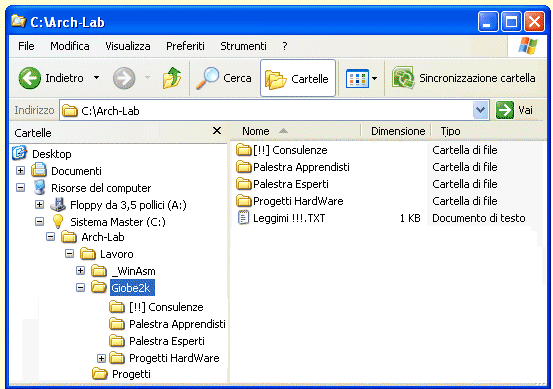Click the green Vai arrow button

505,110
